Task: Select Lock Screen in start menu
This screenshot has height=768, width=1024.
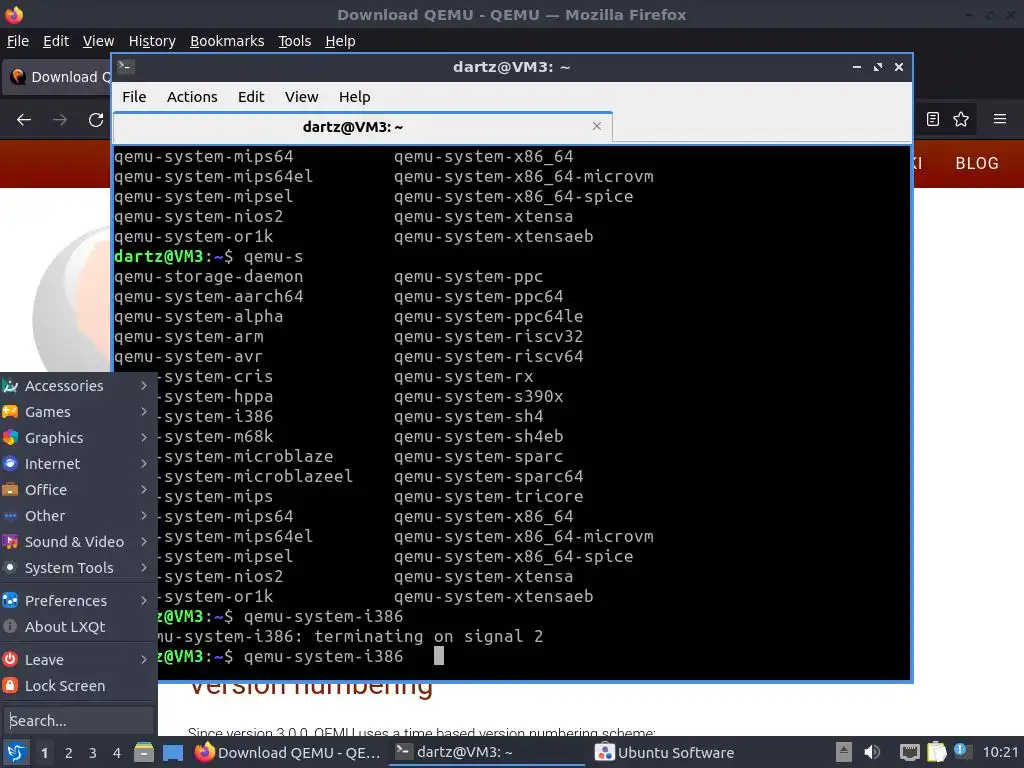Action: (76, 686)
